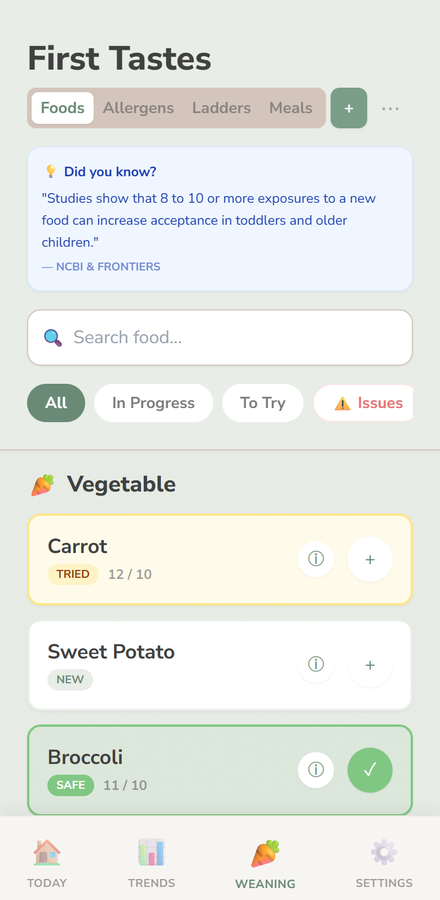Open Settings gear in bottom navigation

pos(384,863)
